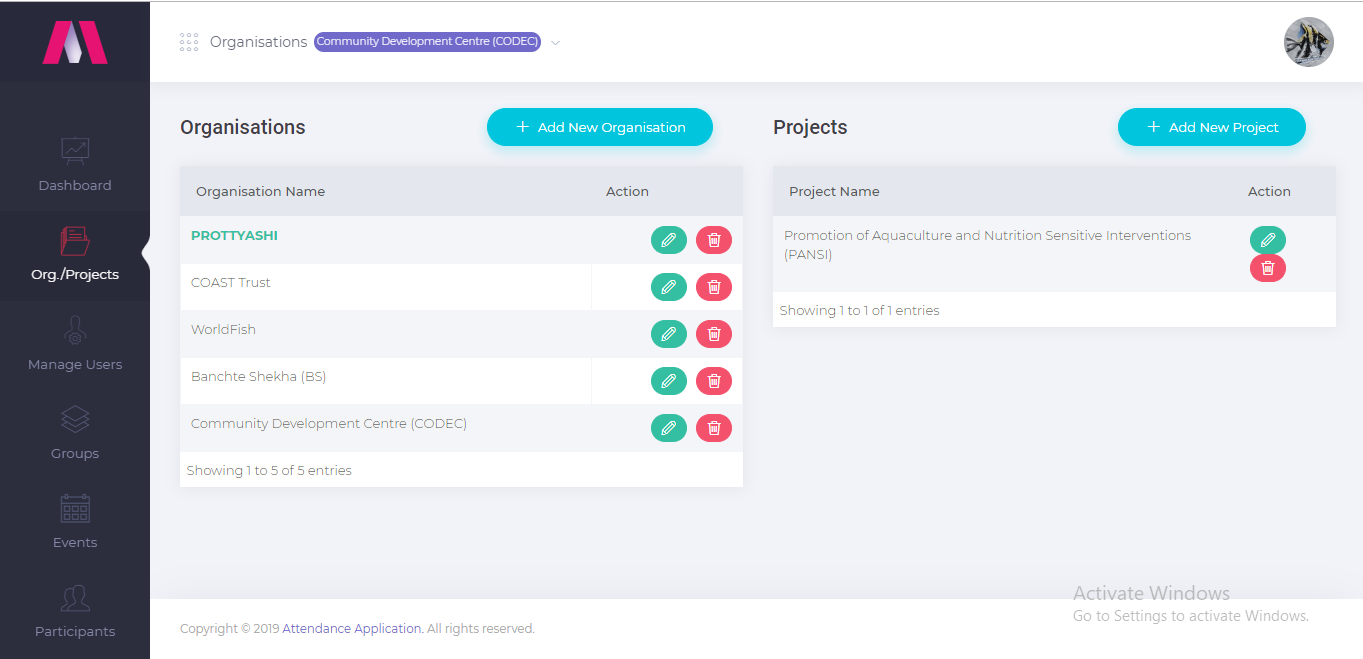This screenshot has width=1363, height=659.
Task: Follow the Attendance Application footer link
Action: click(x=352, y=629)
